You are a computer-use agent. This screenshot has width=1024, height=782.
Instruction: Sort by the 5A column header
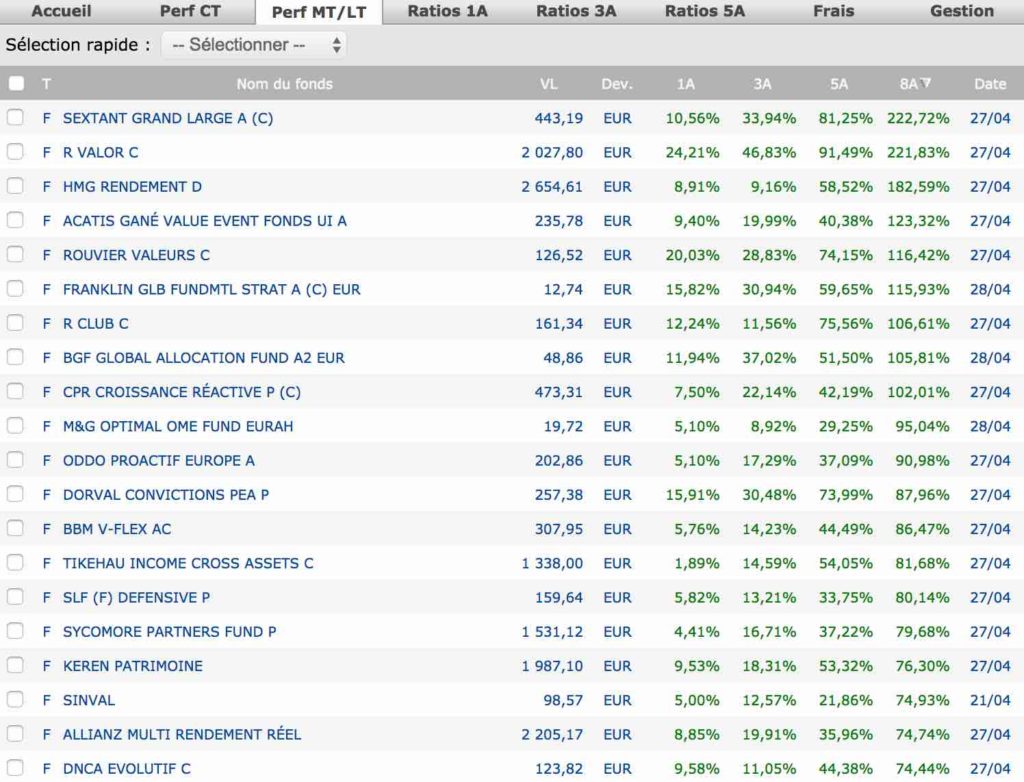(839, 84)
